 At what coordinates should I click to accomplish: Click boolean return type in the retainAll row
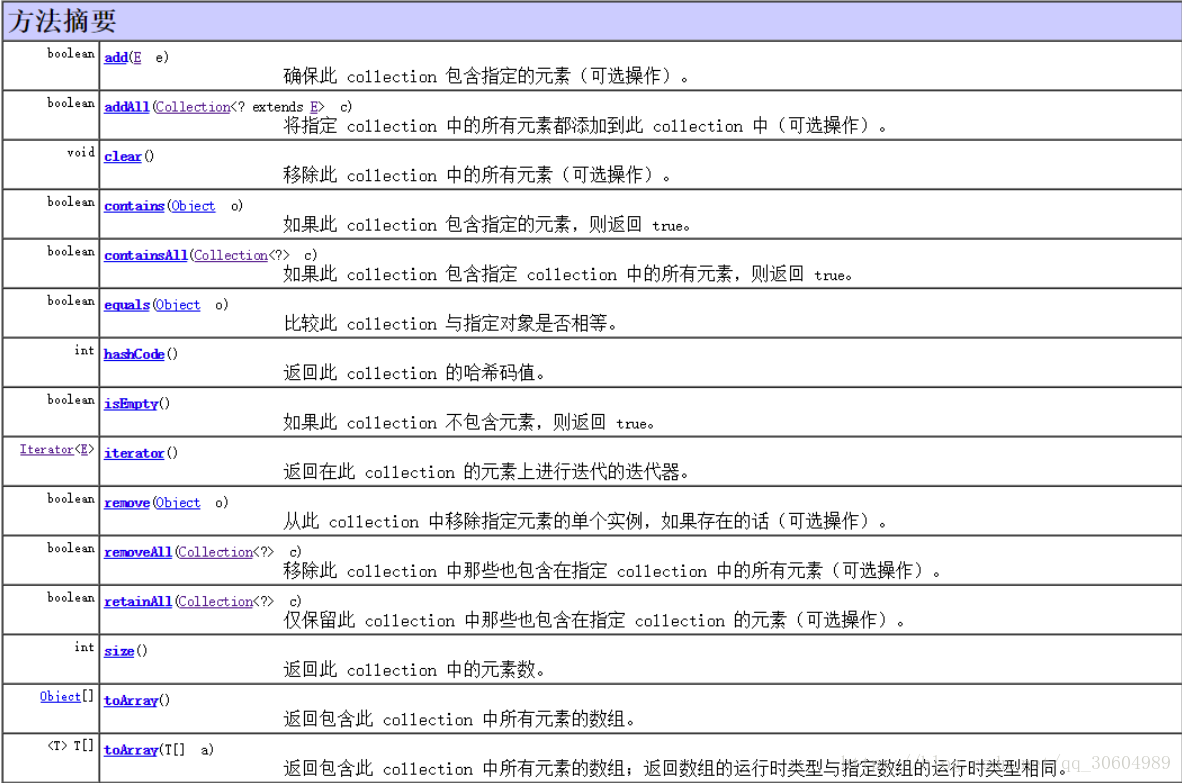[71, 598]
